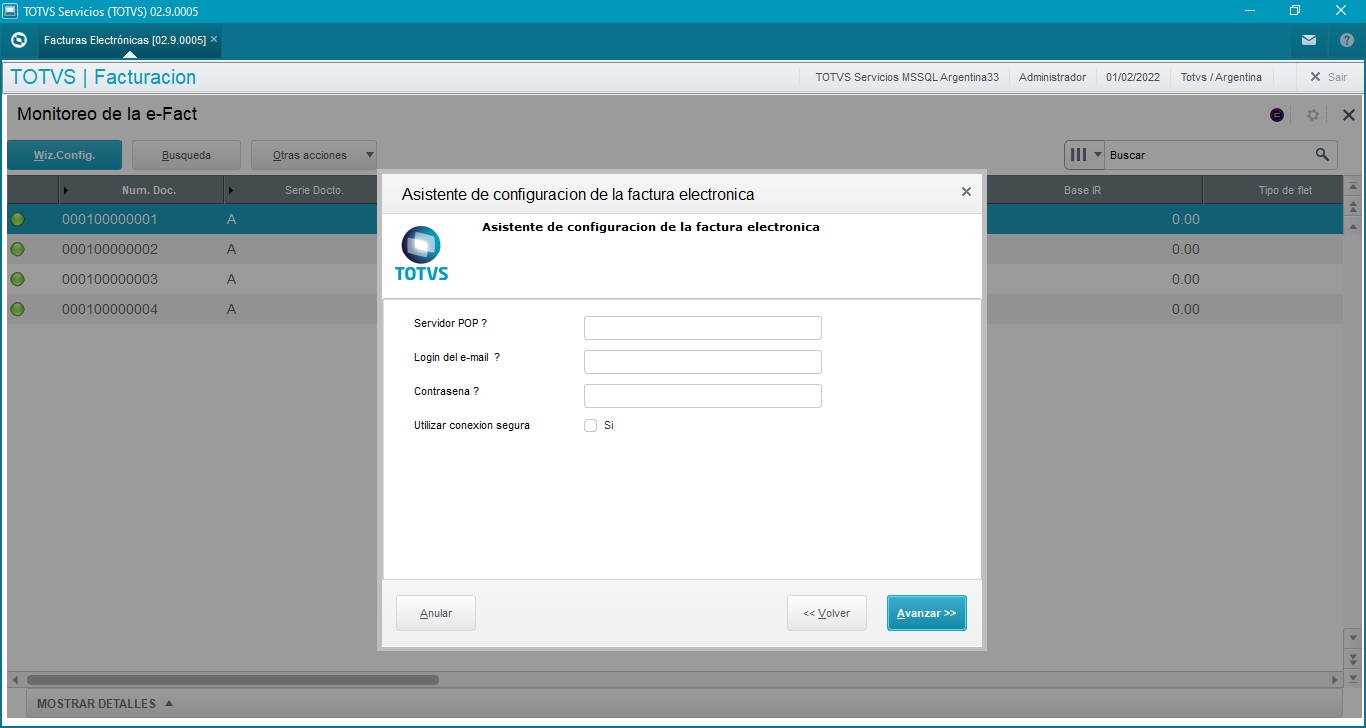1366x728 pixels.
Task: Click into the Buscar search field
Action: coord(1209,155)
